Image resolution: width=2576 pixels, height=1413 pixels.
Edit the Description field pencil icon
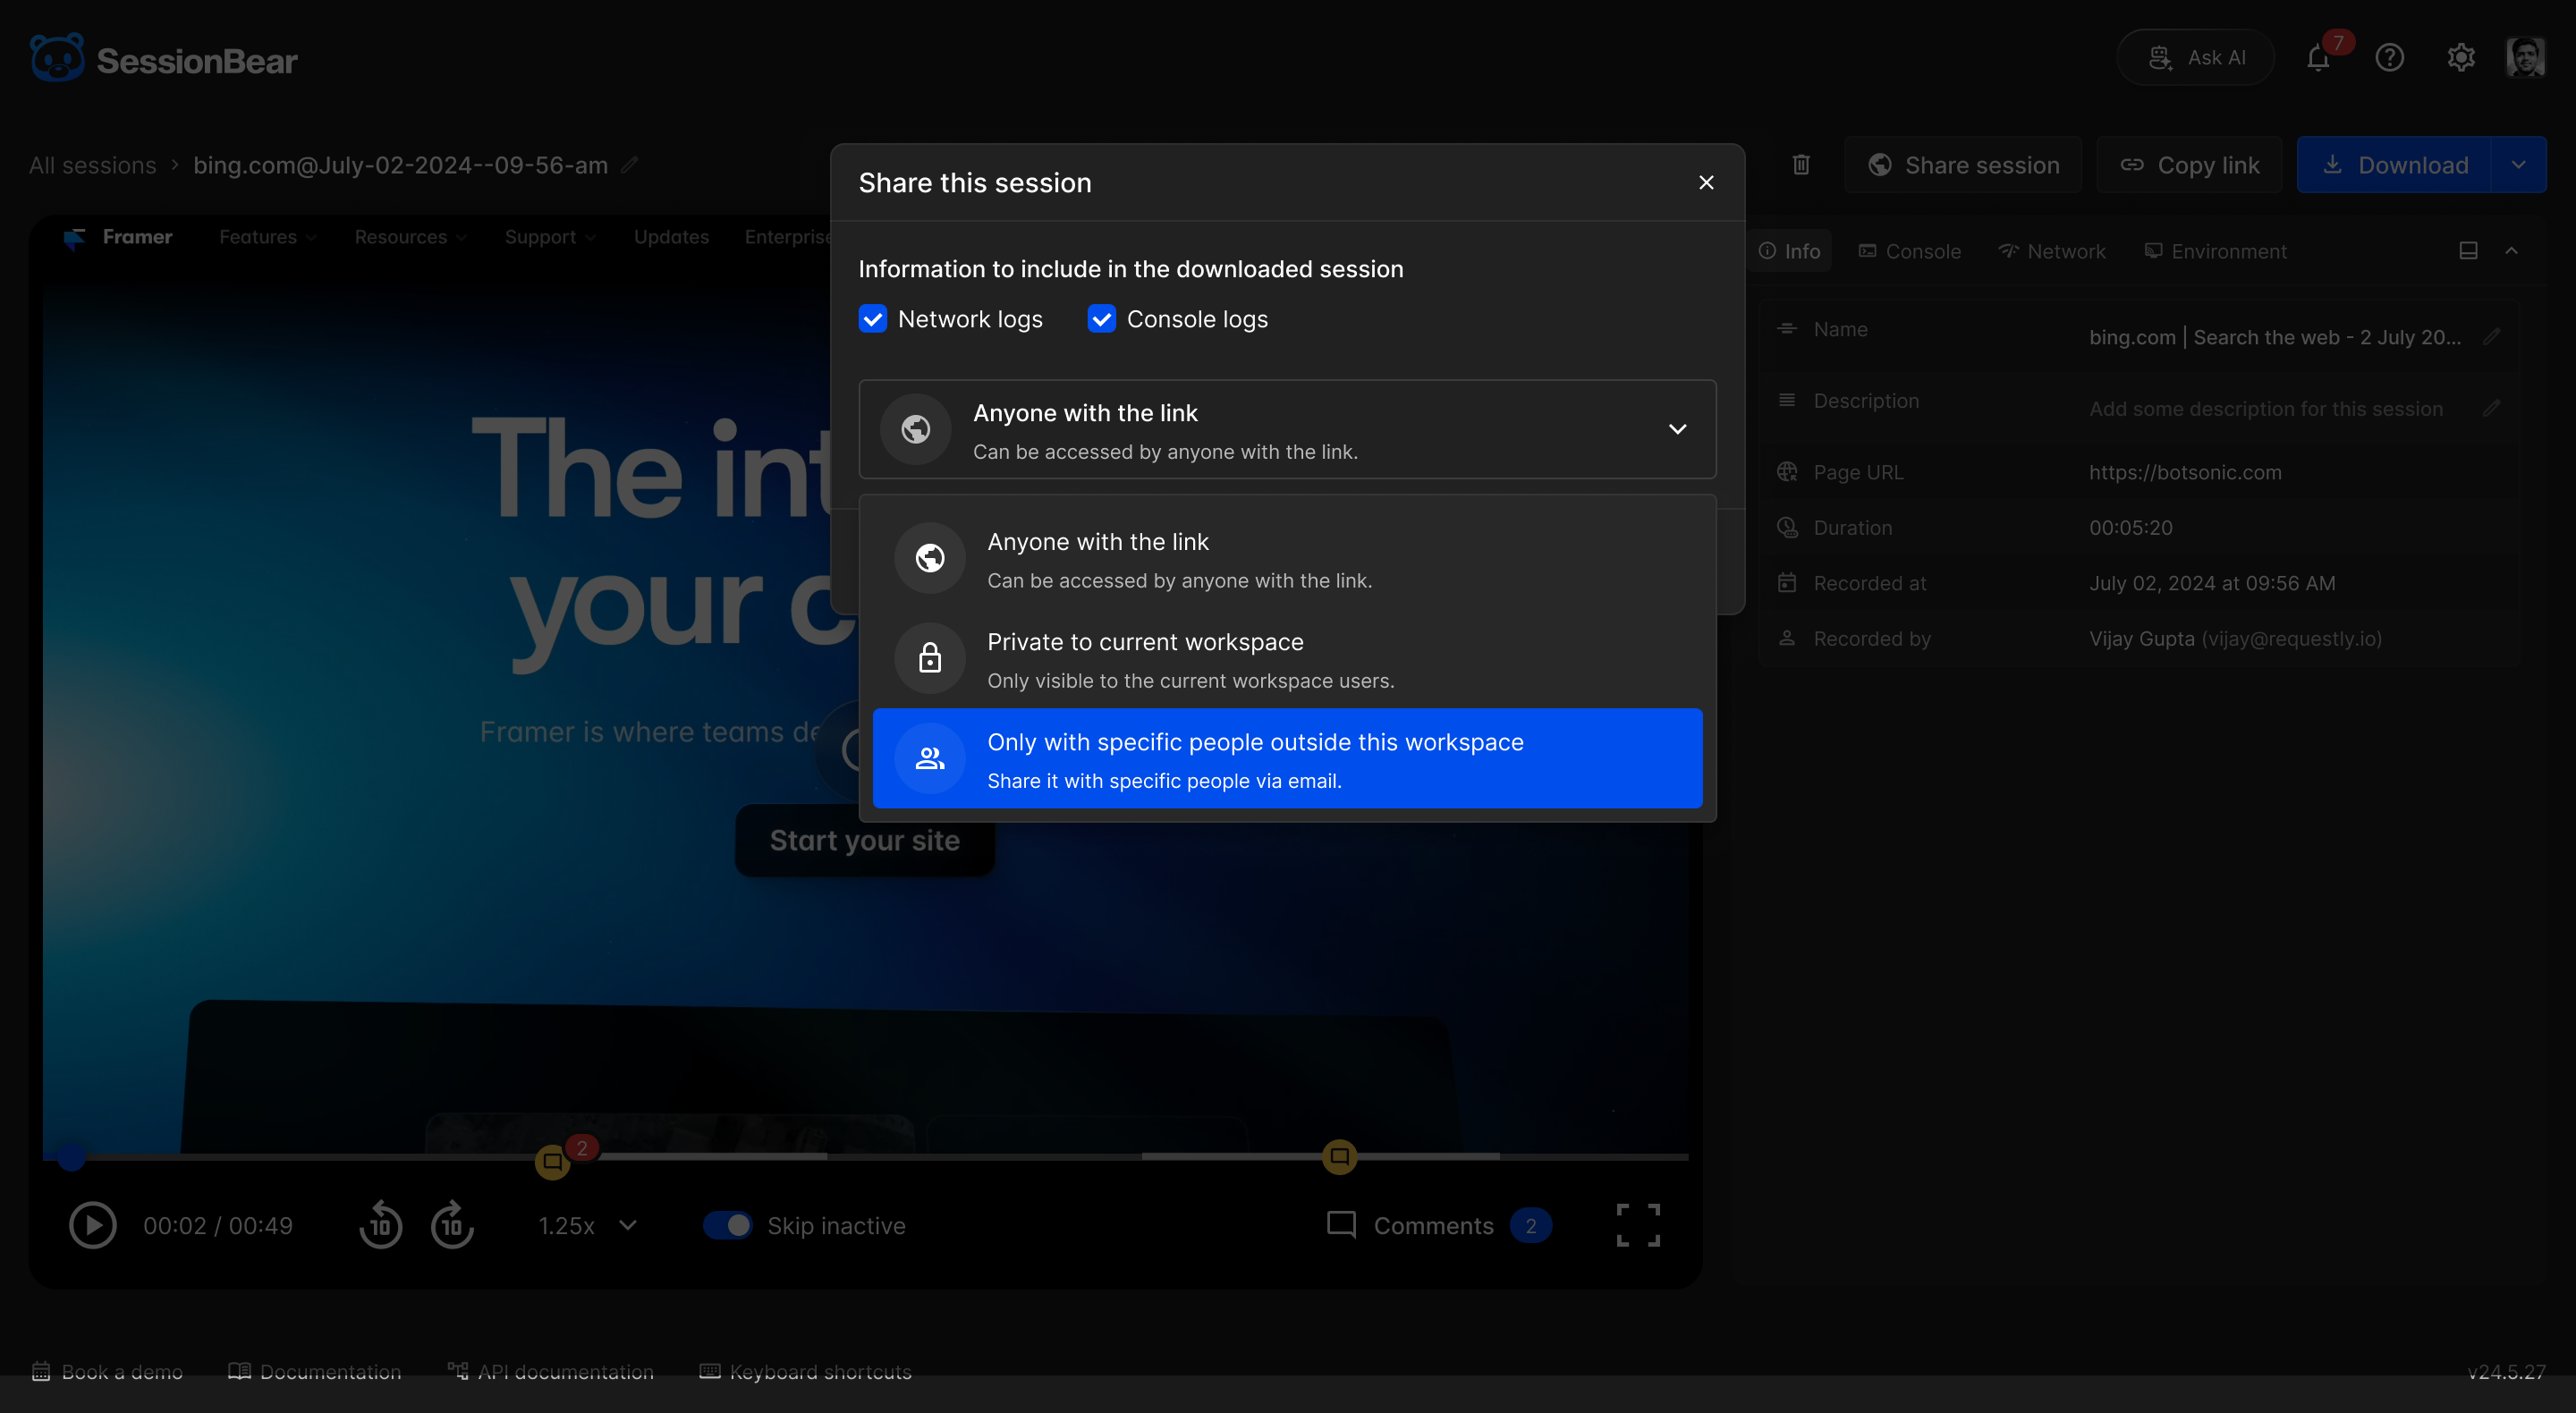pyautogui.click(x=2492, y=408)
